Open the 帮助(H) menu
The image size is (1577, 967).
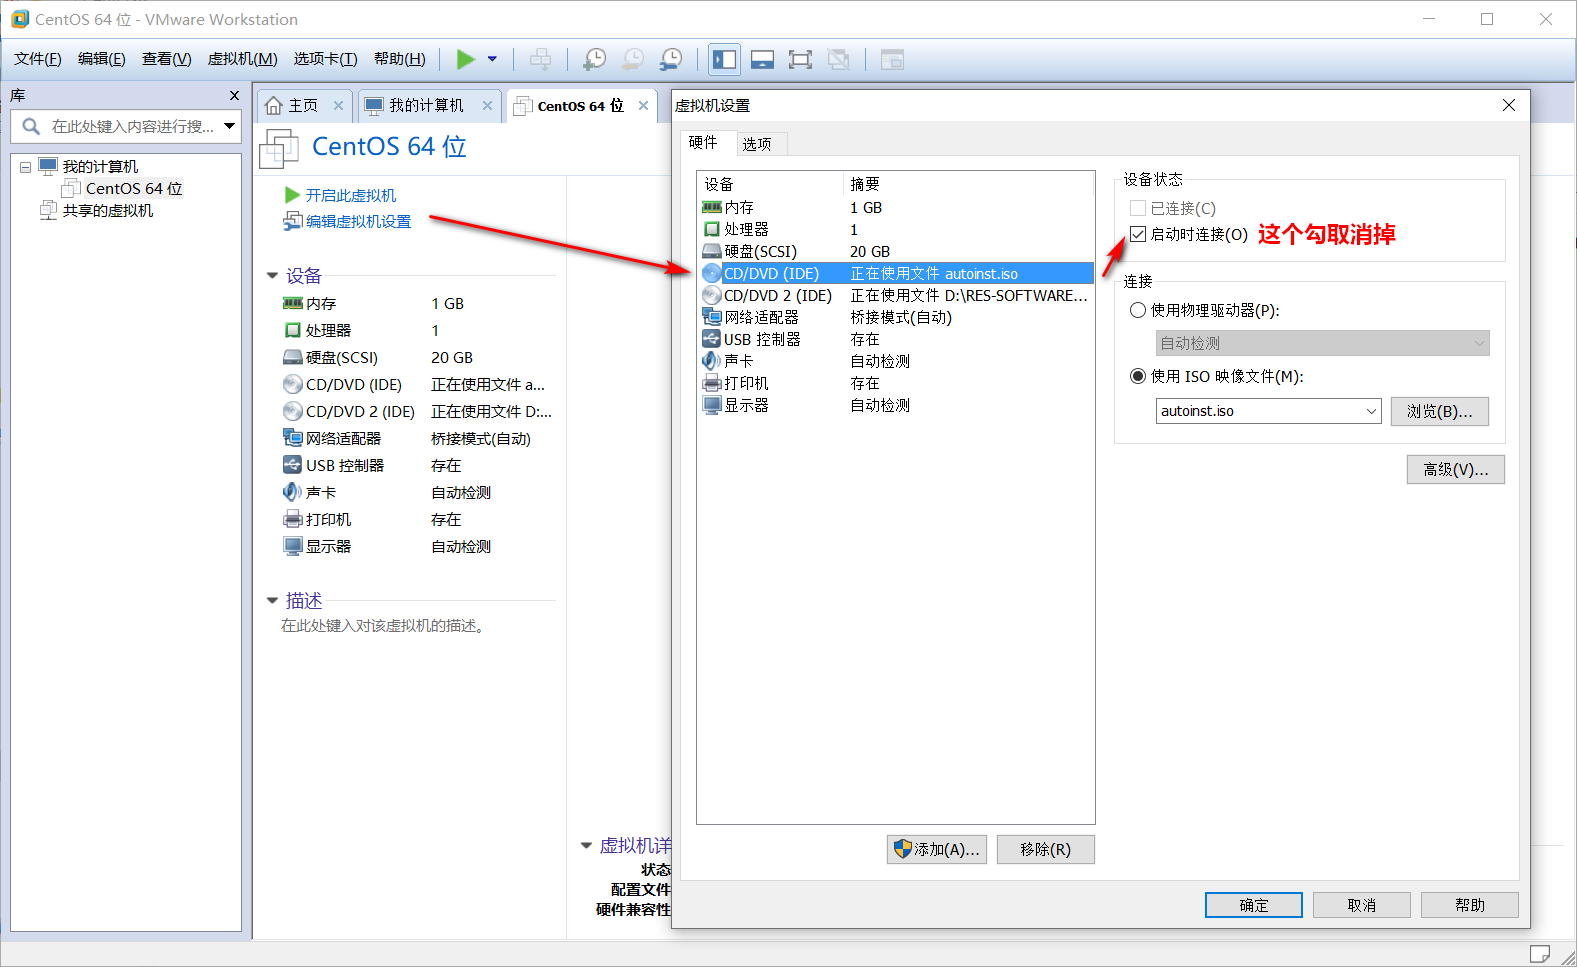(399, 59)
